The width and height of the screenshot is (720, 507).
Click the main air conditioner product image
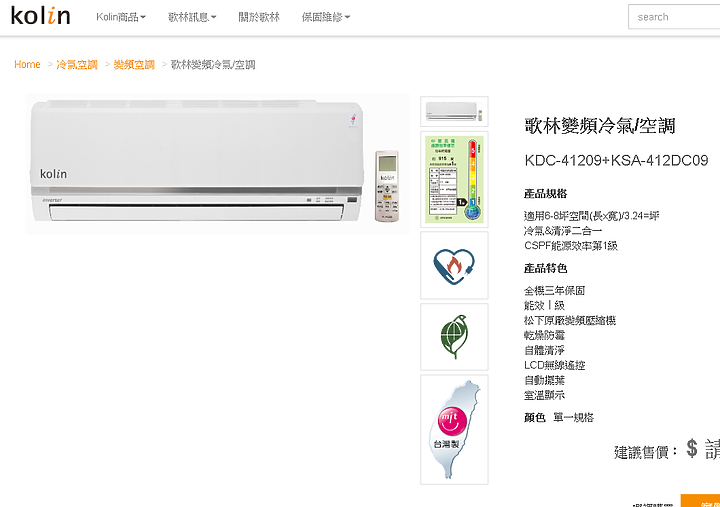217,164
